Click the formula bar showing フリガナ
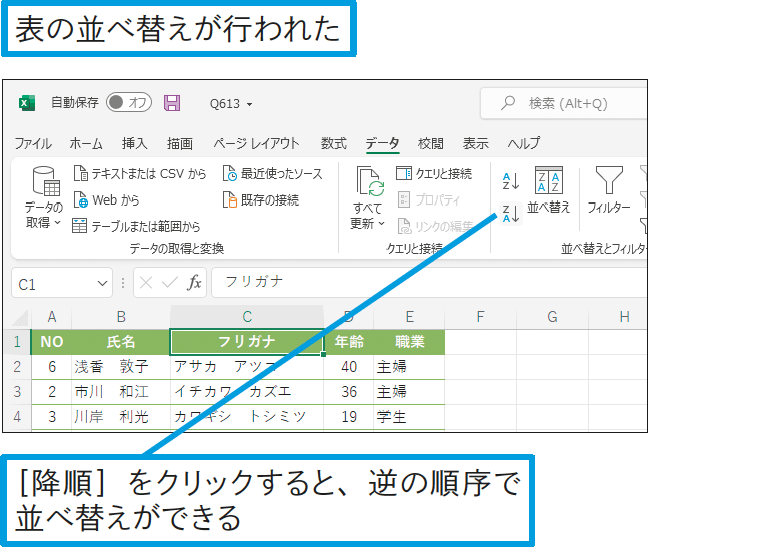This screenshot has height=547, width=783. 429,282
